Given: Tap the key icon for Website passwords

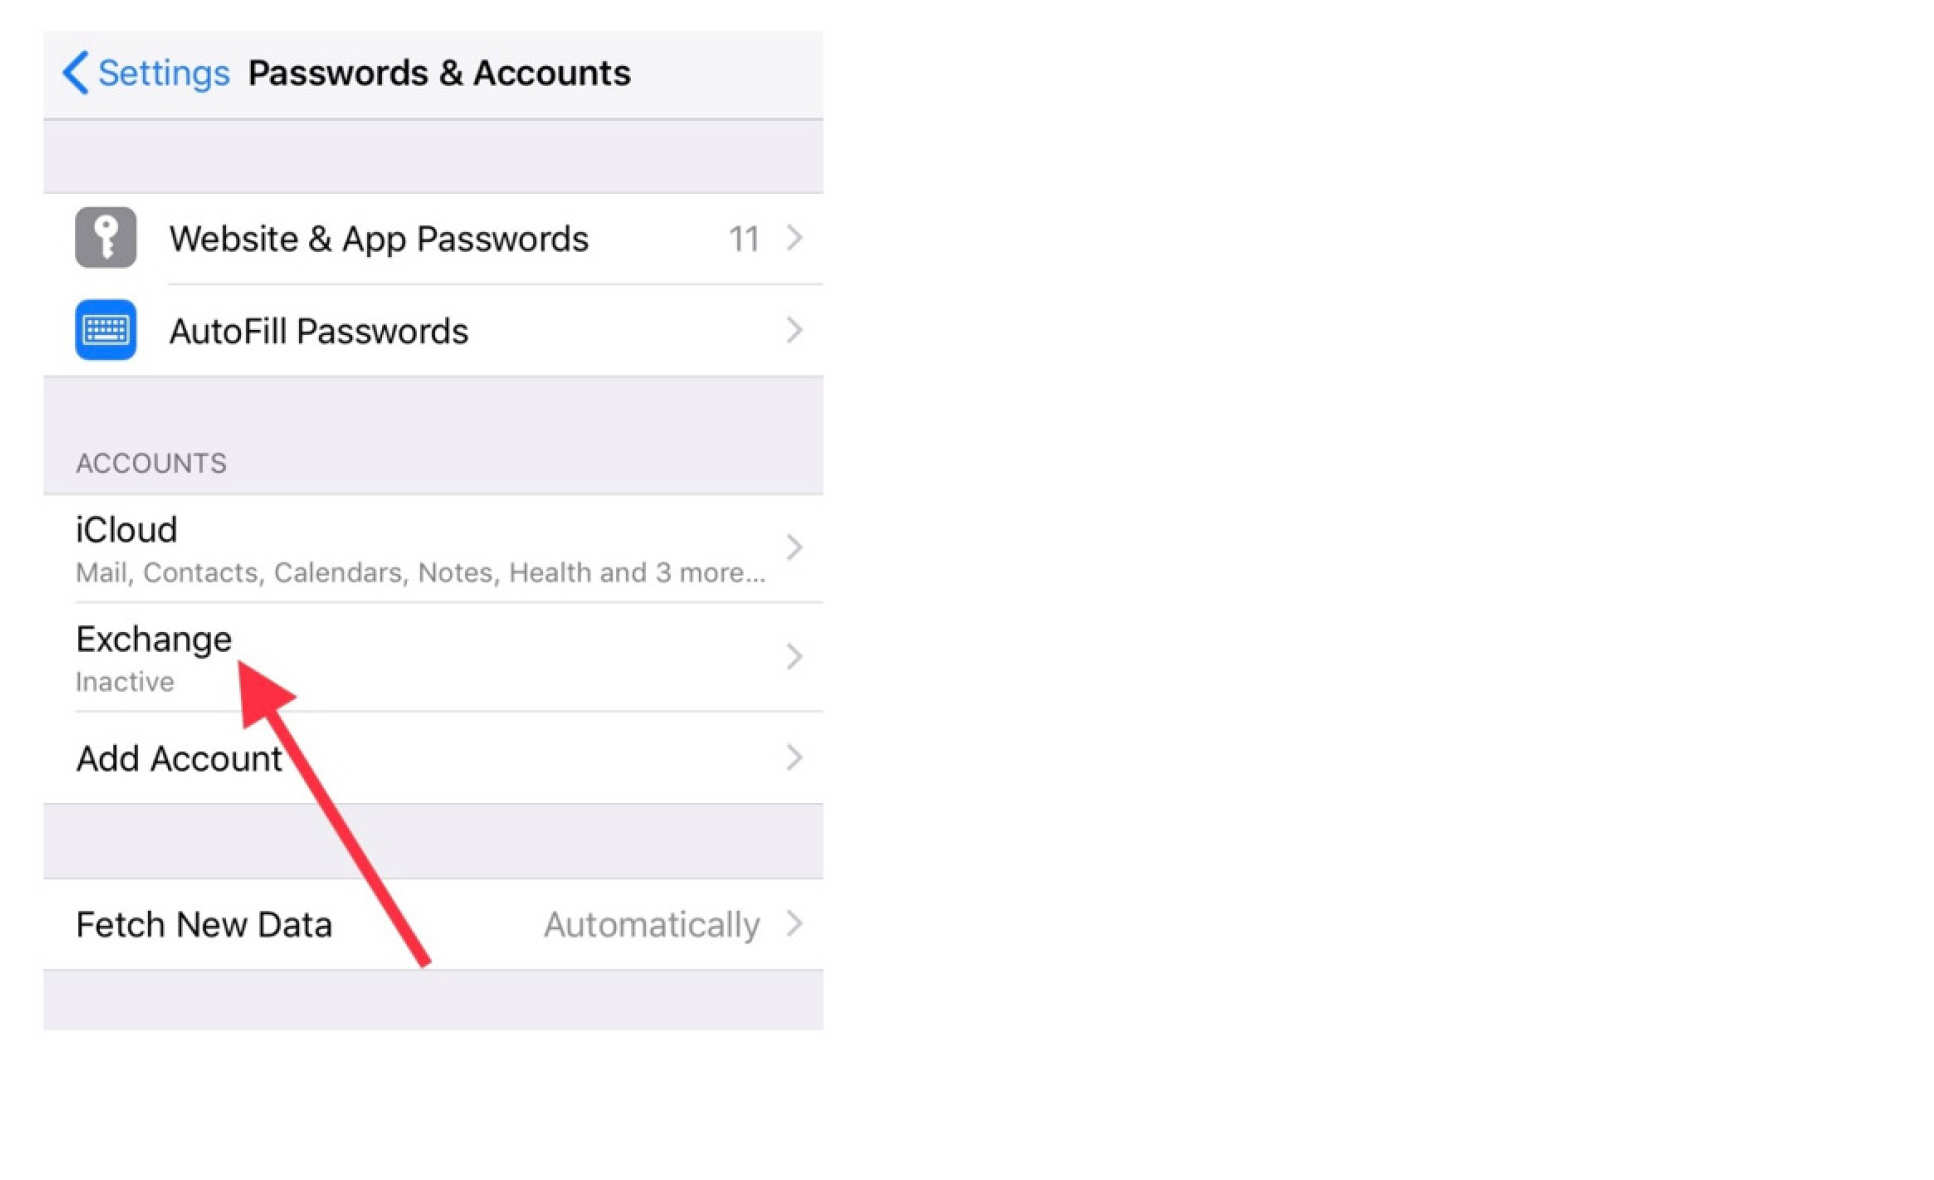Looking at the screenshot, I should (105, 238).
